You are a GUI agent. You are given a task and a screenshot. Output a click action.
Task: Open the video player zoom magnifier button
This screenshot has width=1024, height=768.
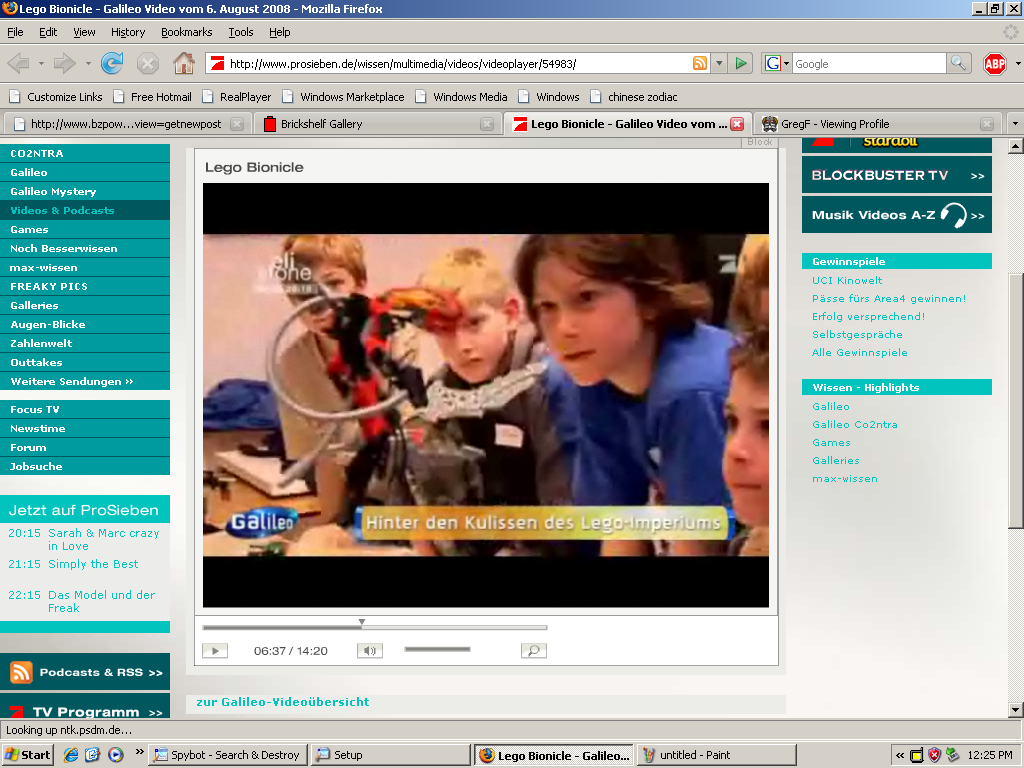pos(534,650)
